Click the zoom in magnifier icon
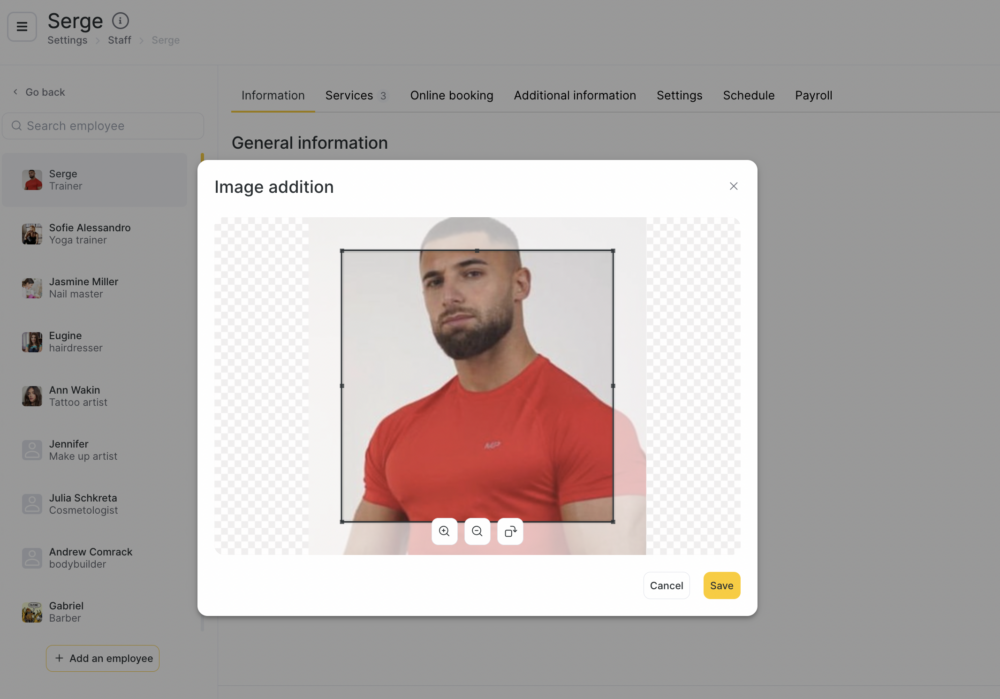 [445, 531]
